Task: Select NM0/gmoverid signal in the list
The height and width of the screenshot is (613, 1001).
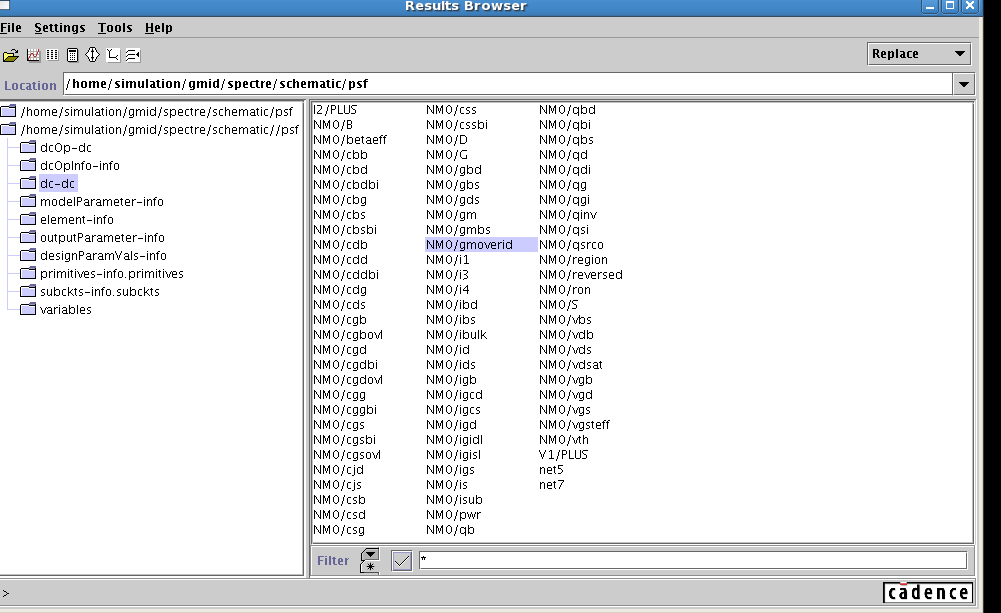Action: point(469,245)
